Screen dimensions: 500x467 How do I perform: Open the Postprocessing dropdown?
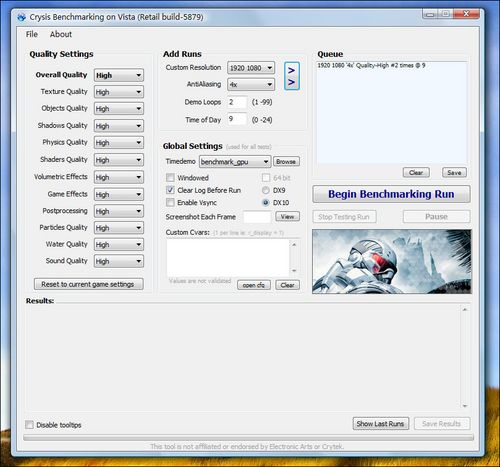coord(119,211)
